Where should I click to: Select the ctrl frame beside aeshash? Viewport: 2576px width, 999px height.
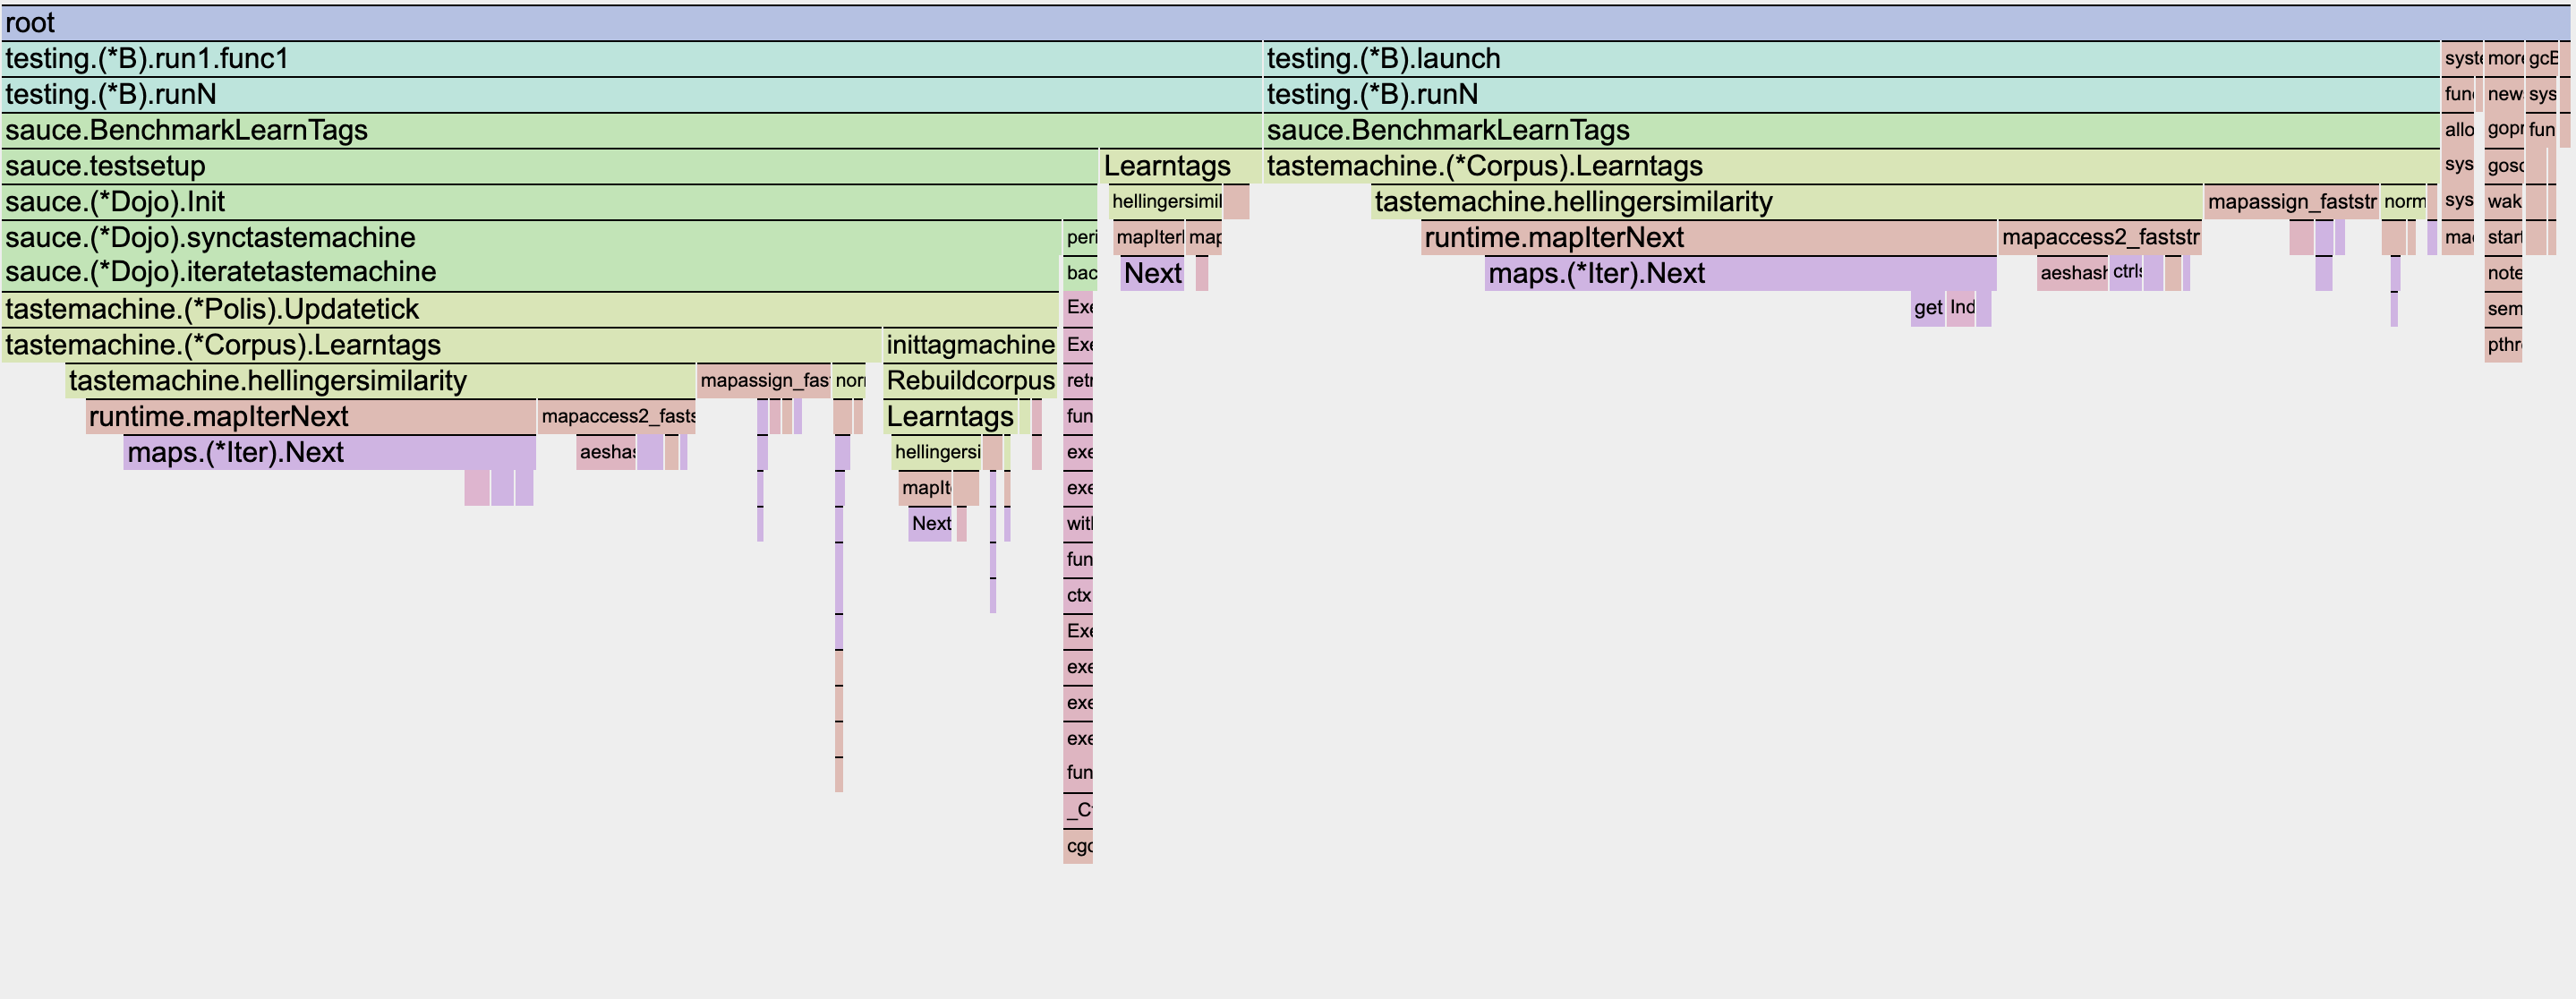point(2125,273)
